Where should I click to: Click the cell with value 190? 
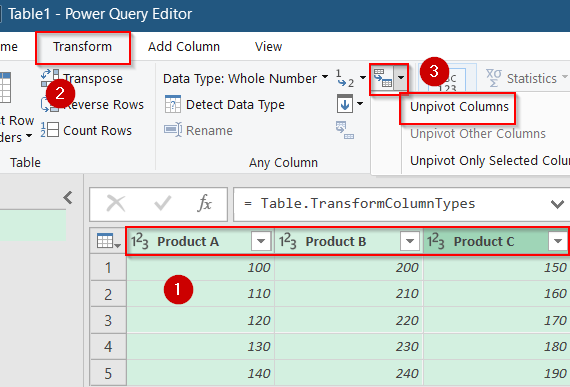pos(496,373)
